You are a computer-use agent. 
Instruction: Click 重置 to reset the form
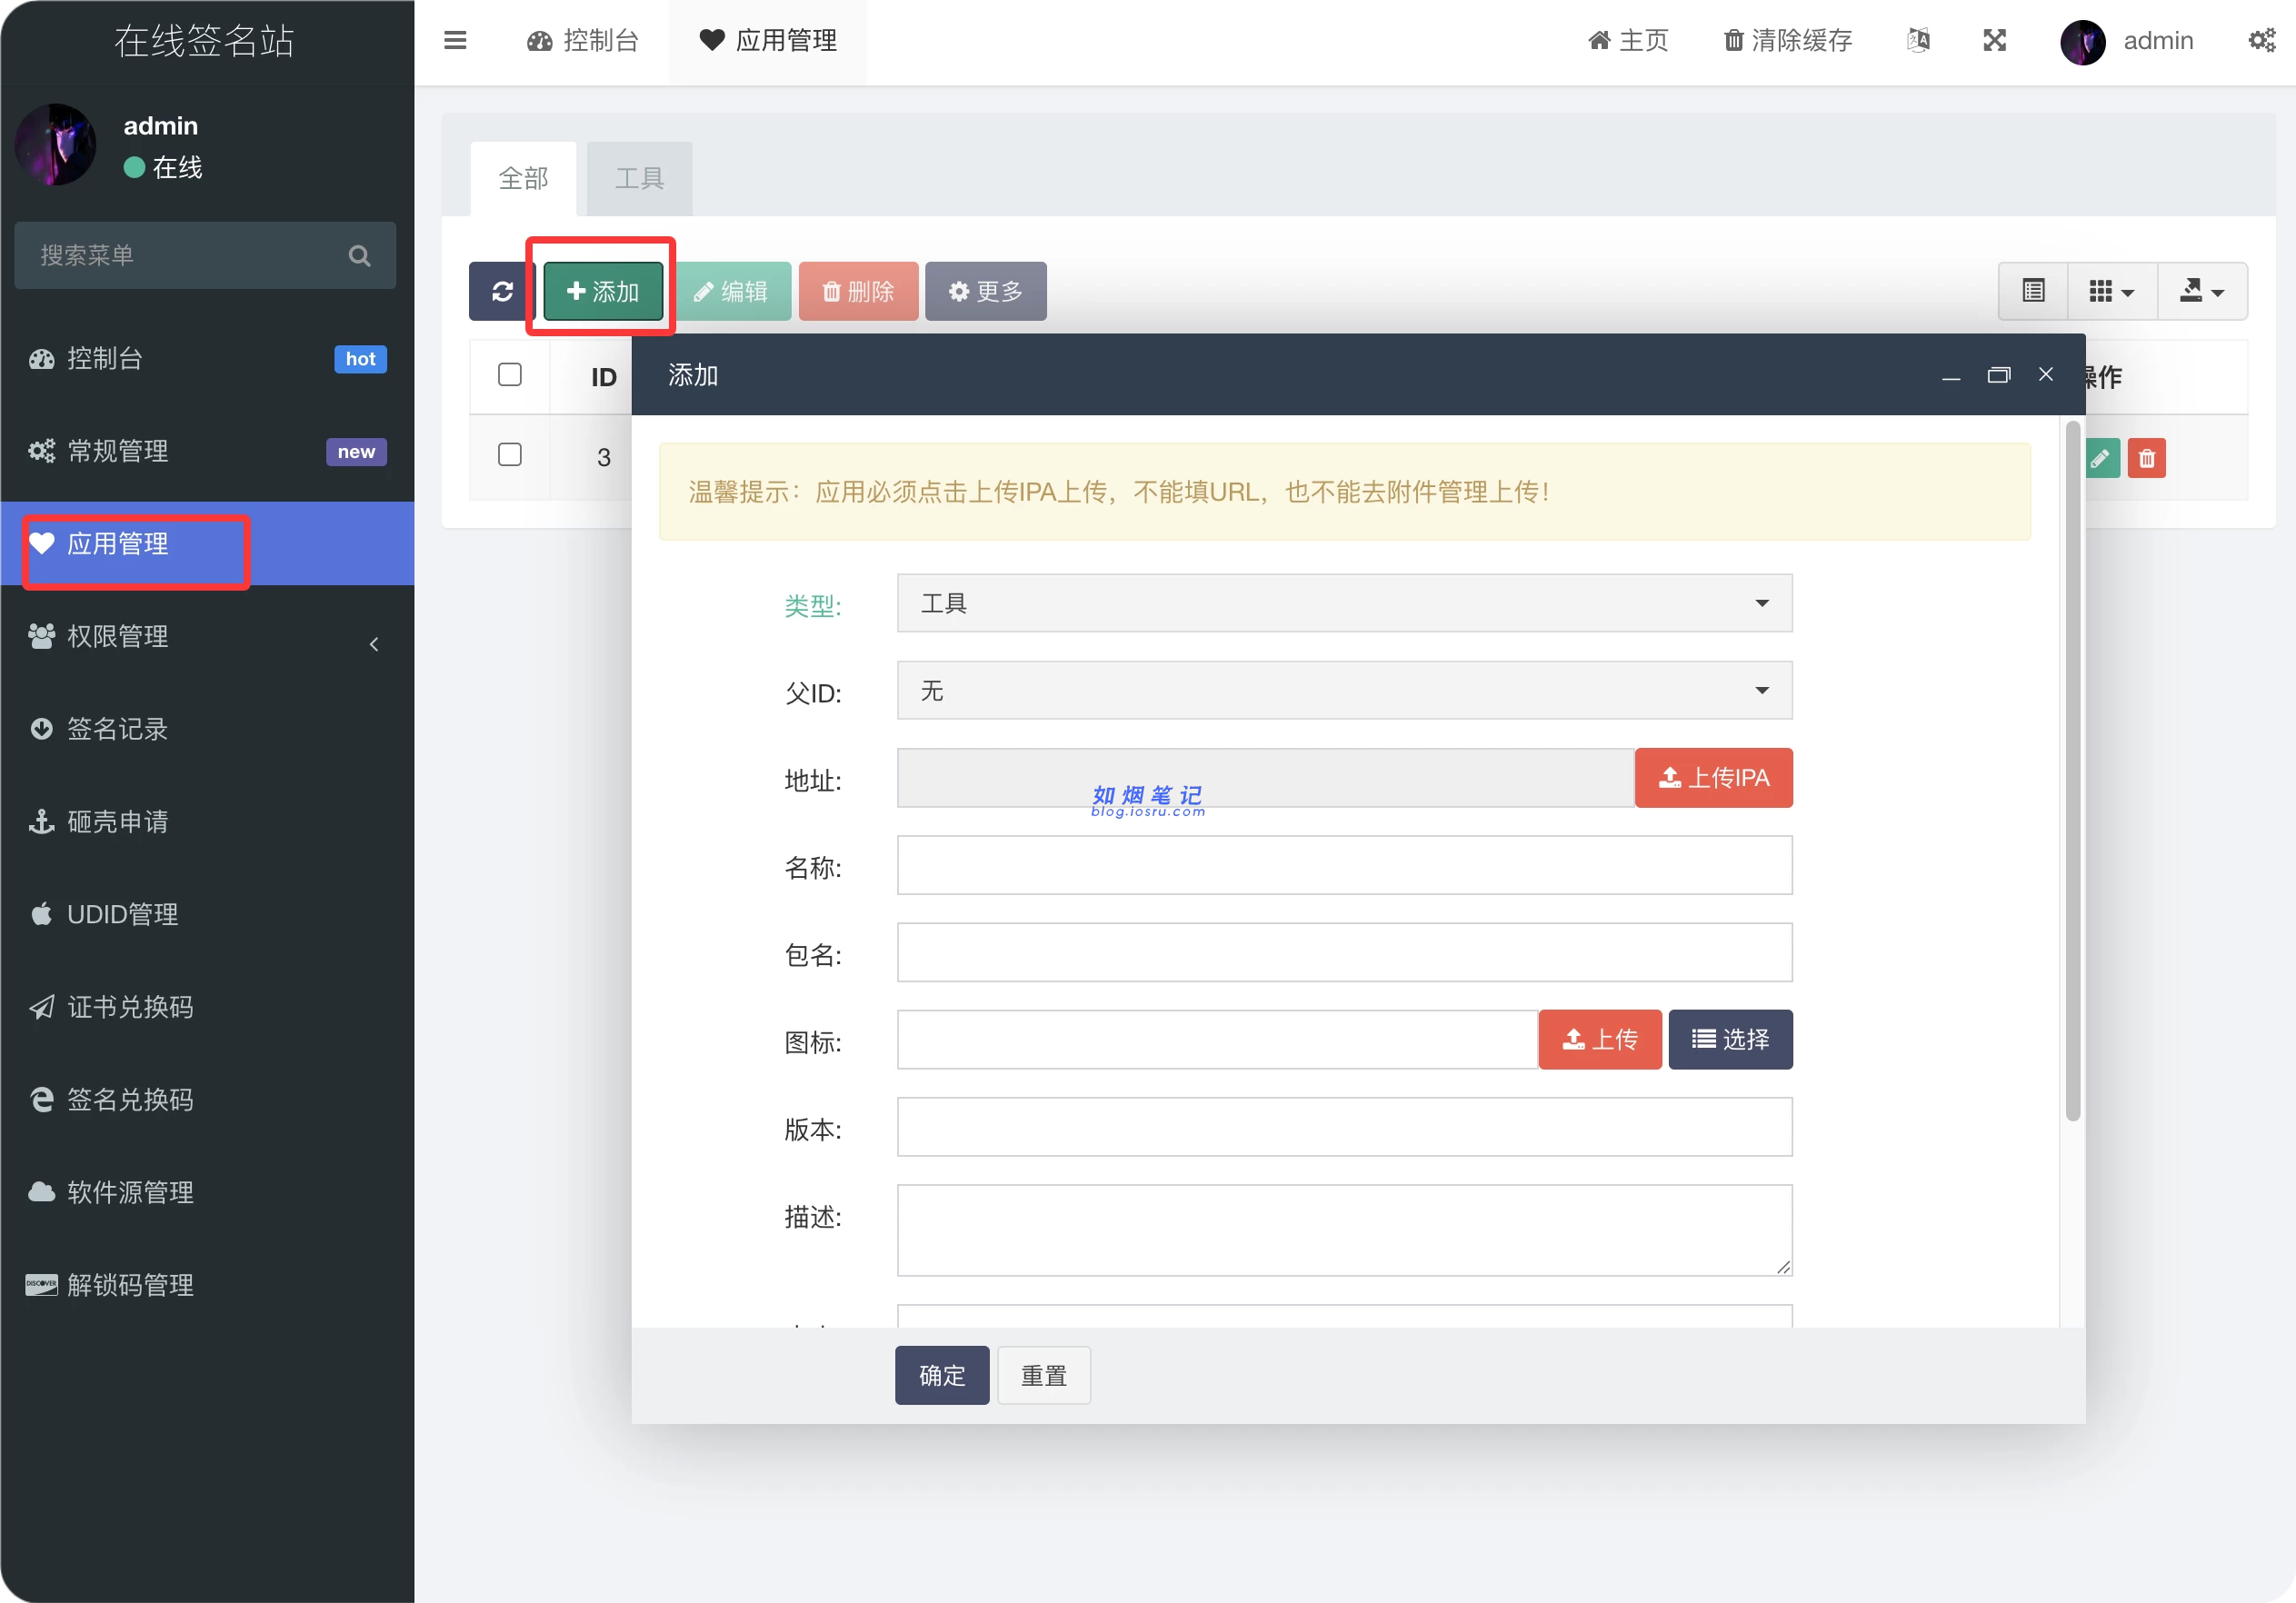1044,1376
